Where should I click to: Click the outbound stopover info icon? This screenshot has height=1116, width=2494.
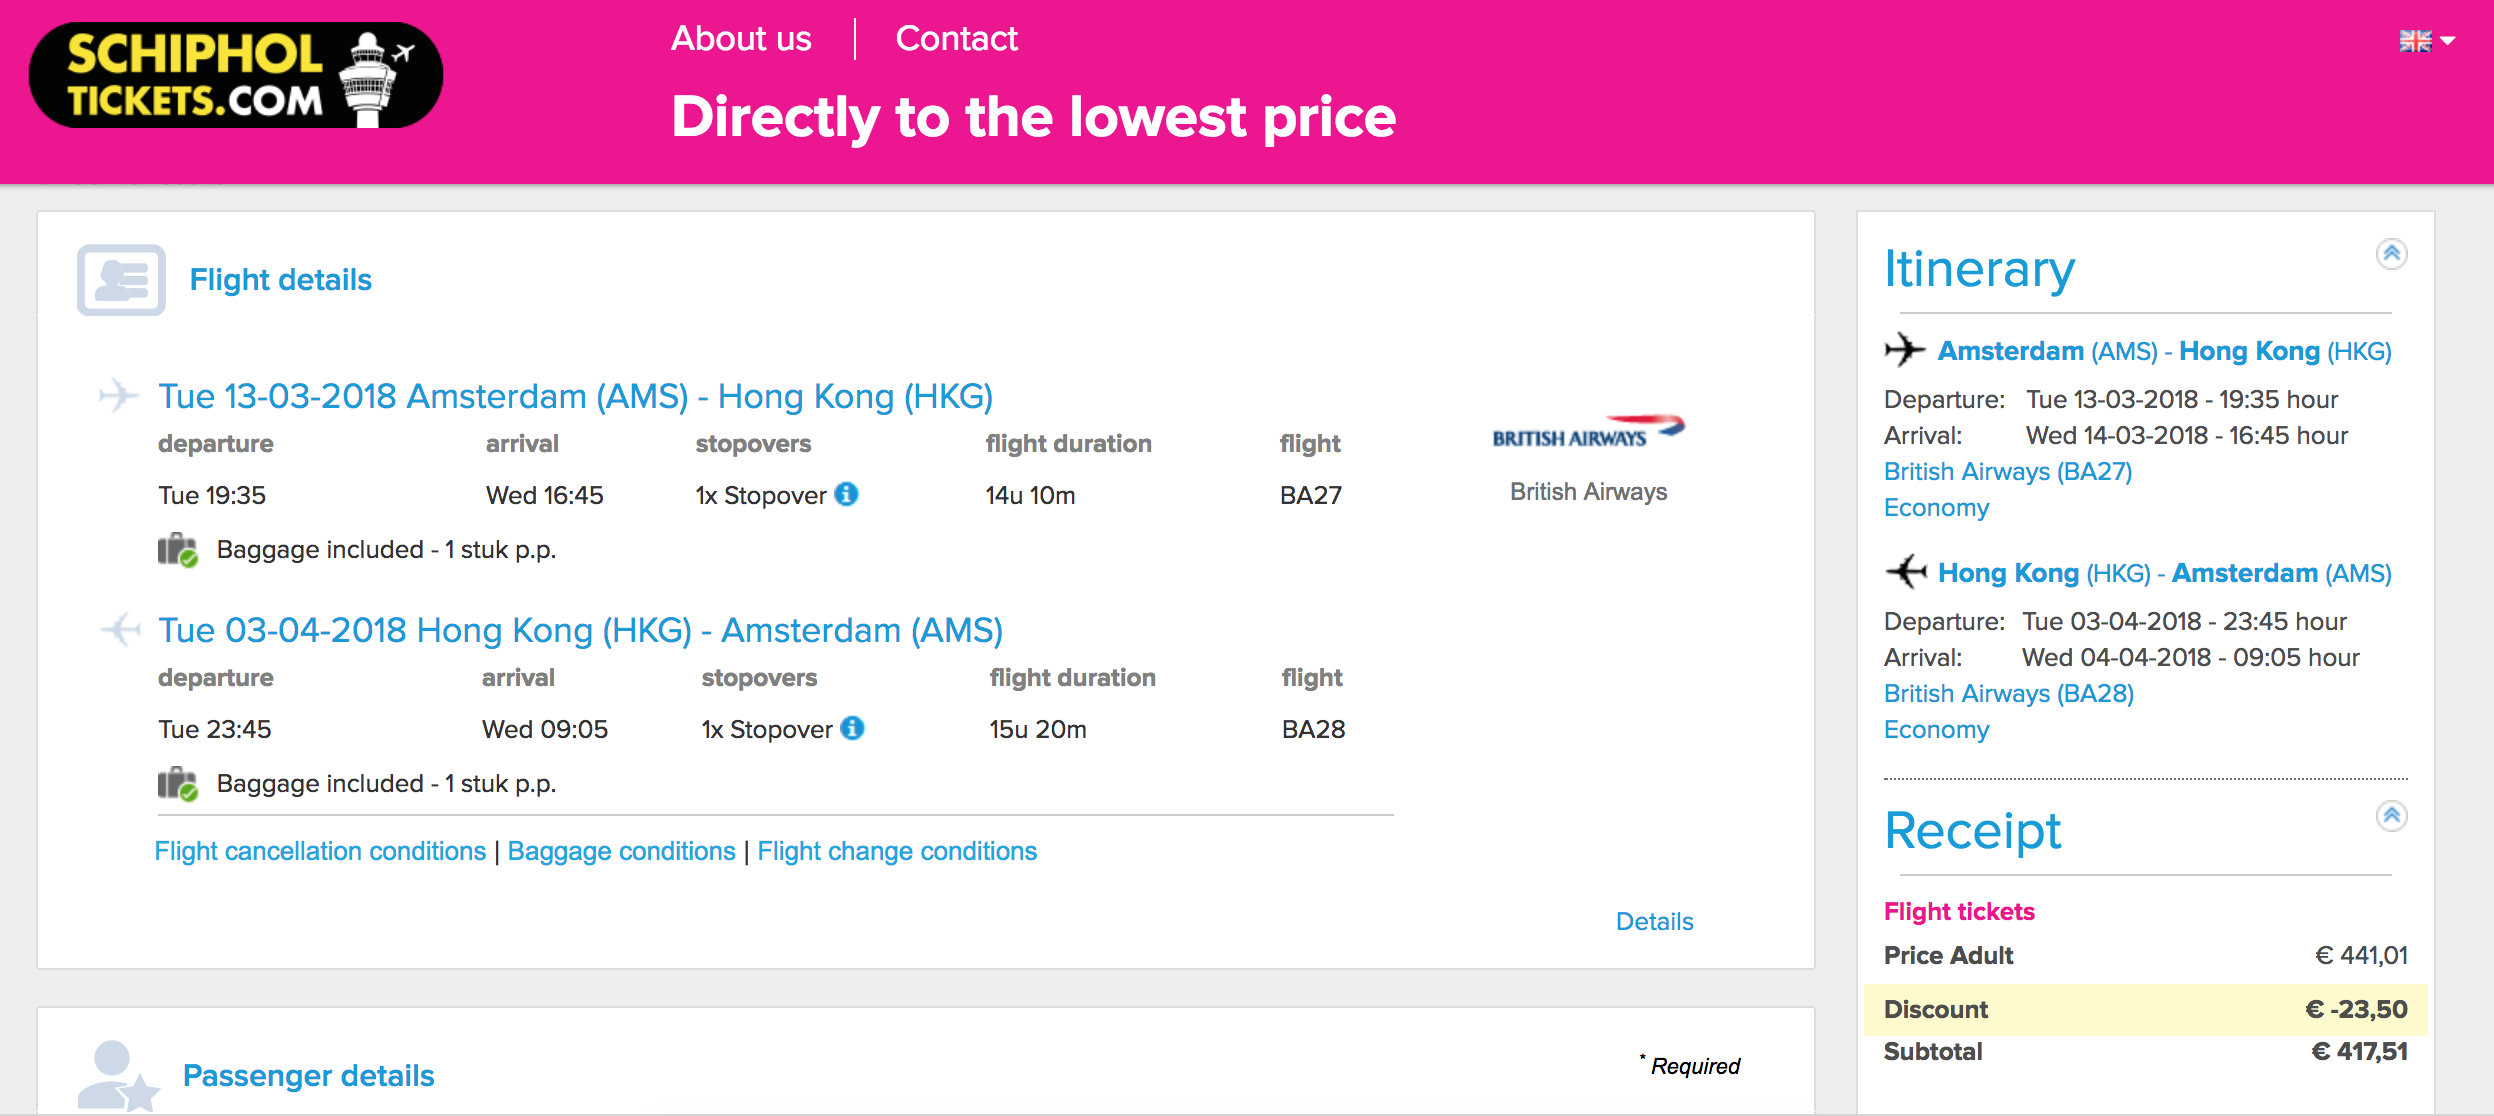(x=847, y=494)
